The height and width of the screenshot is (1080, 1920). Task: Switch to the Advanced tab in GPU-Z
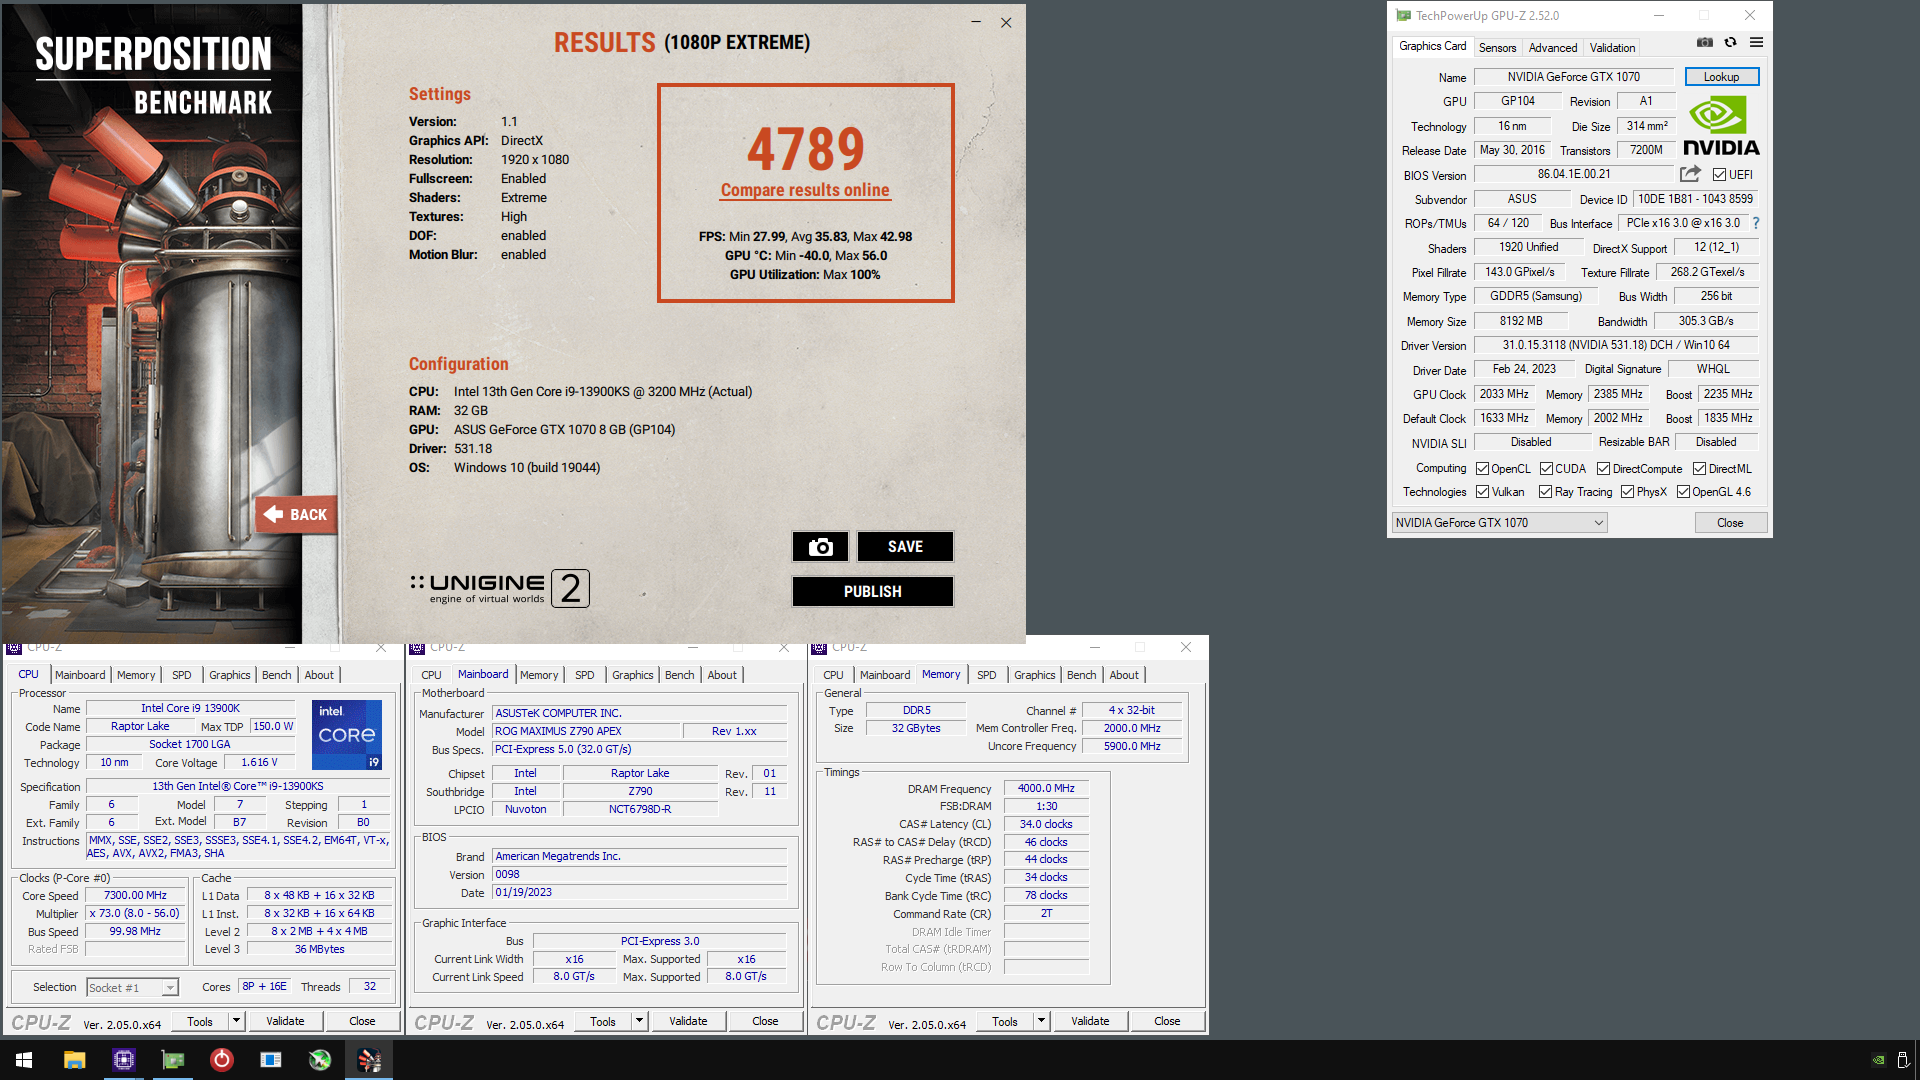[1552, 48]
